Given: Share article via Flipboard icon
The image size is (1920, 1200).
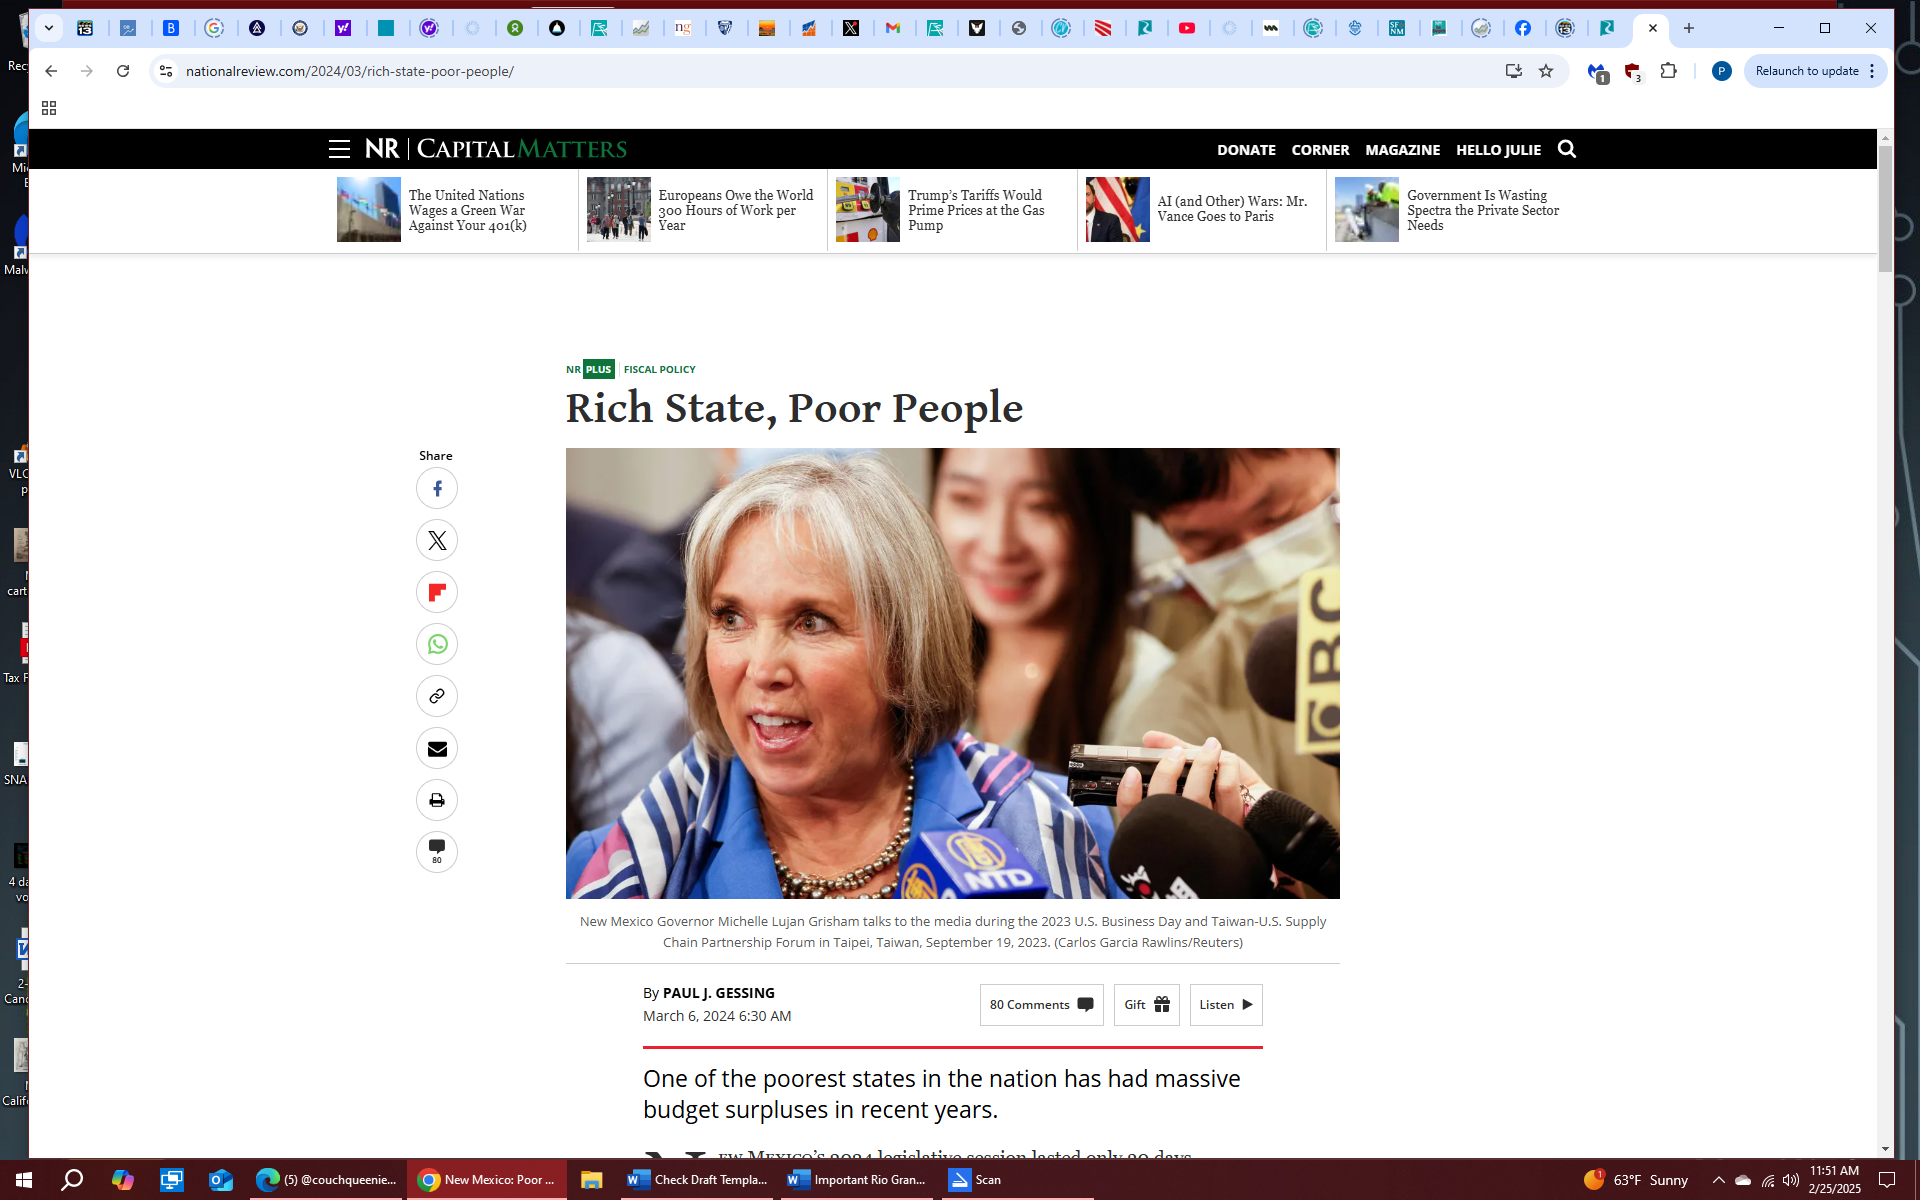Looking at the screenshot, I should 437,593.
